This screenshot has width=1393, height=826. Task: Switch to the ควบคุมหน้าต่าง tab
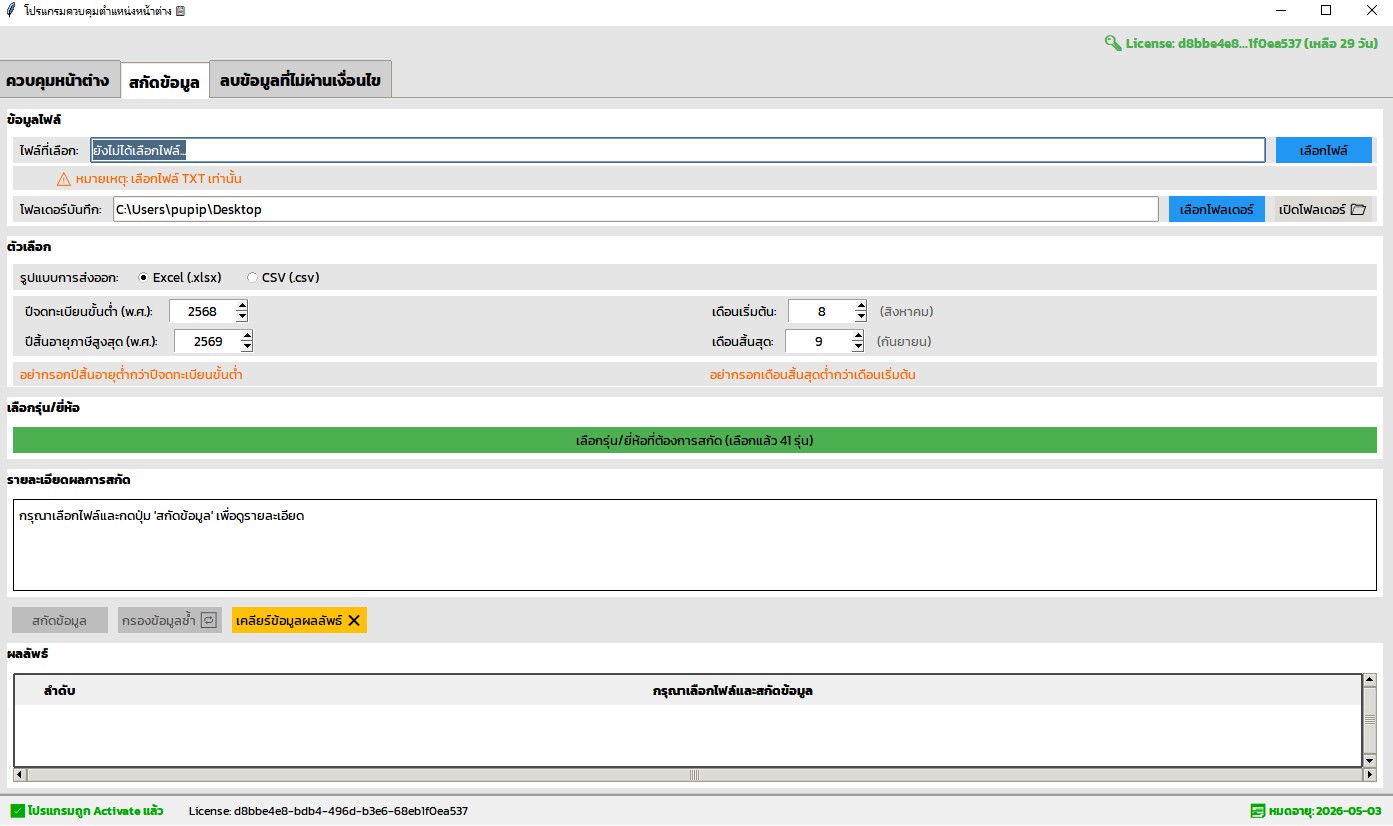coord(58,80)
